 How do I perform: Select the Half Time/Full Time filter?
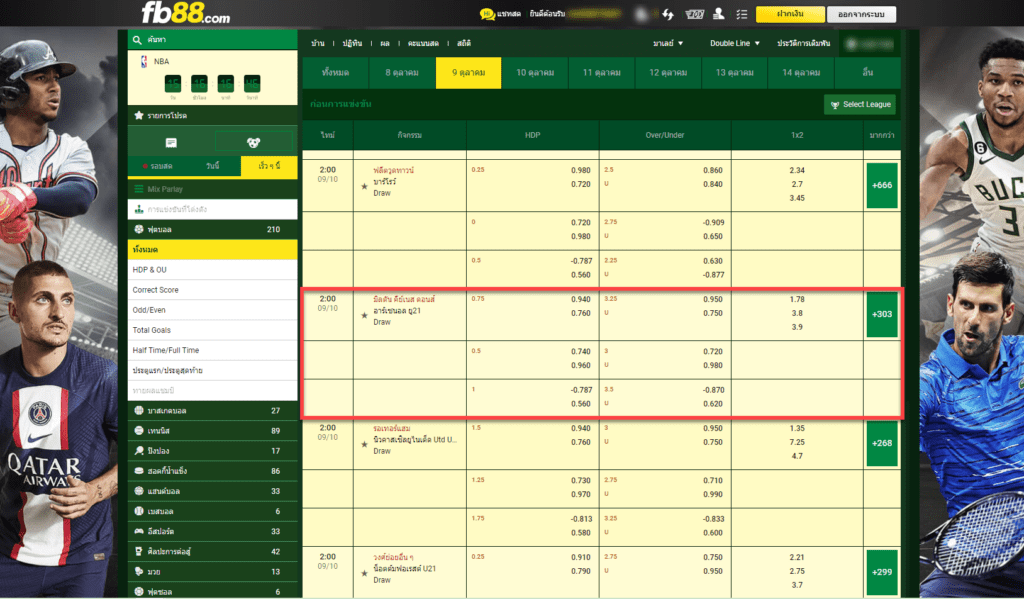(x=212, y=351)
